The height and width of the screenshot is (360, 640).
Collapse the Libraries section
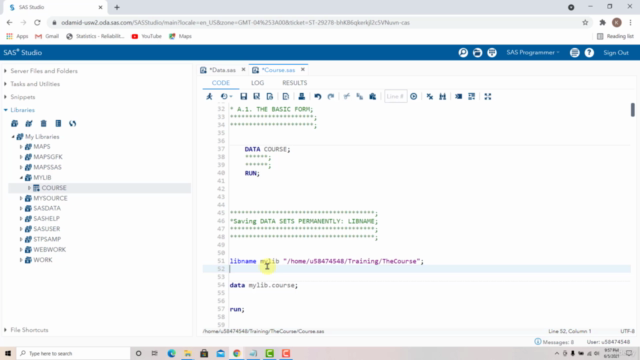click(6, 110)
